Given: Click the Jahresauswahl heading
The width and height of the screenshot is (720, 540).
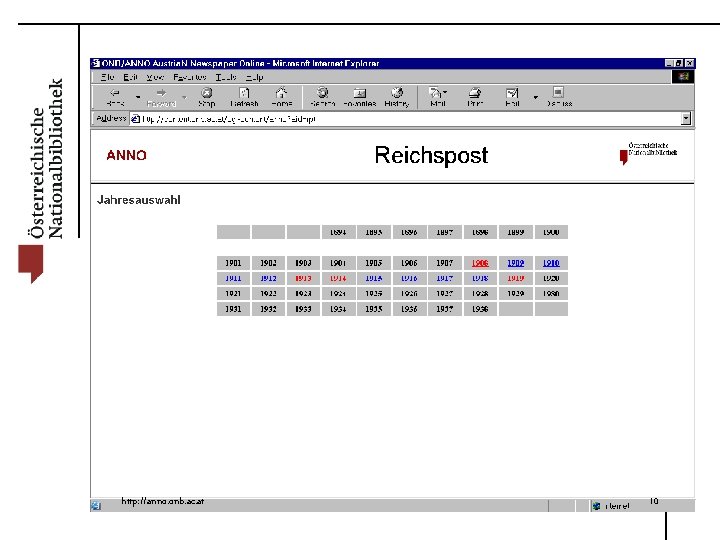Looking at the screenshot, I should click(x=139, y=200).
